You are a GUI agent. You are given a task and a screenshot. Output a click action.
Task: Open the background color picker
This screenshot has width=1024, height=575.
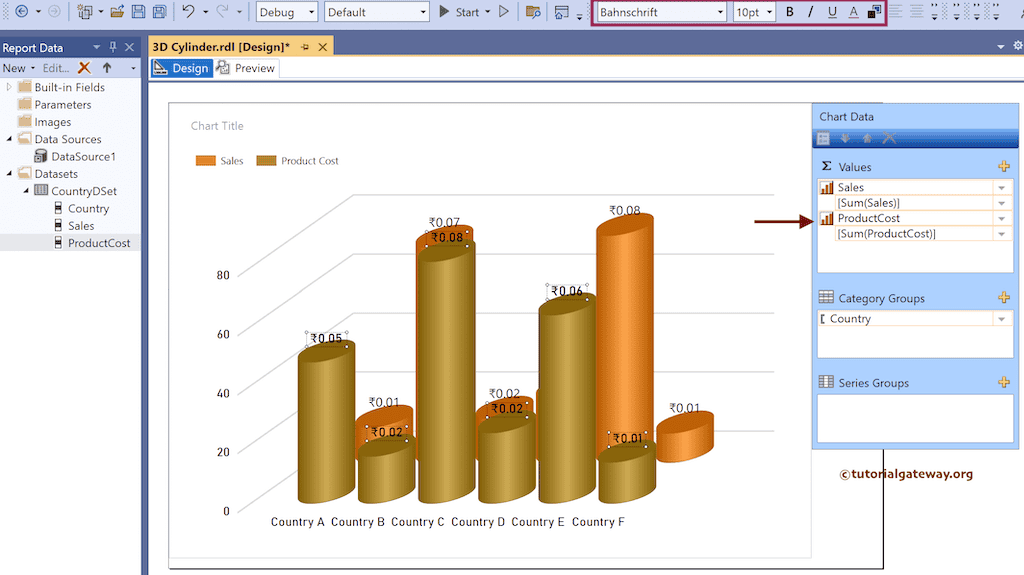874,12
